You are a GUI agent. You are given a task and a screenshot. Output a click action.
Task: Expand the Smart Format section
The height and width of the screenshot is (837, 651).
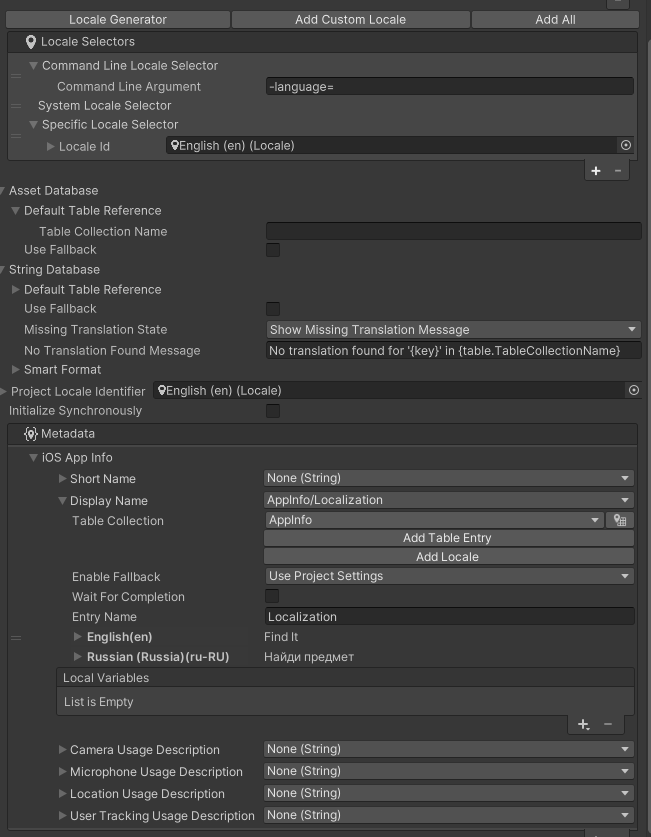point(15,370)
